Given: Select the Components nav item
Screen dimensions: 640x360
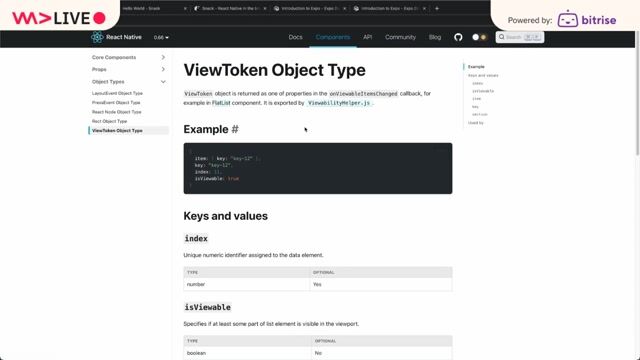Looking at the screenshot, I should 333,37.
